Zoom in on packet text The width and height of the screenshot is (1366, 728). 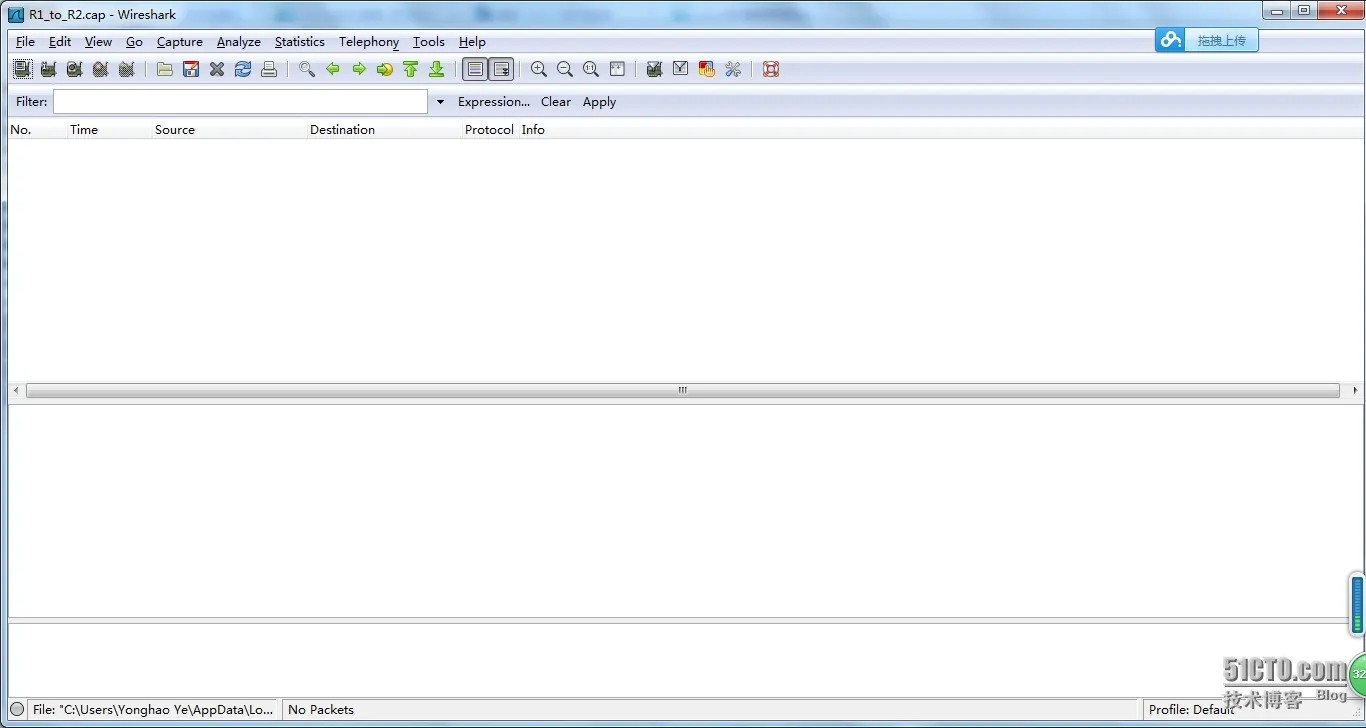pos(539,69)
